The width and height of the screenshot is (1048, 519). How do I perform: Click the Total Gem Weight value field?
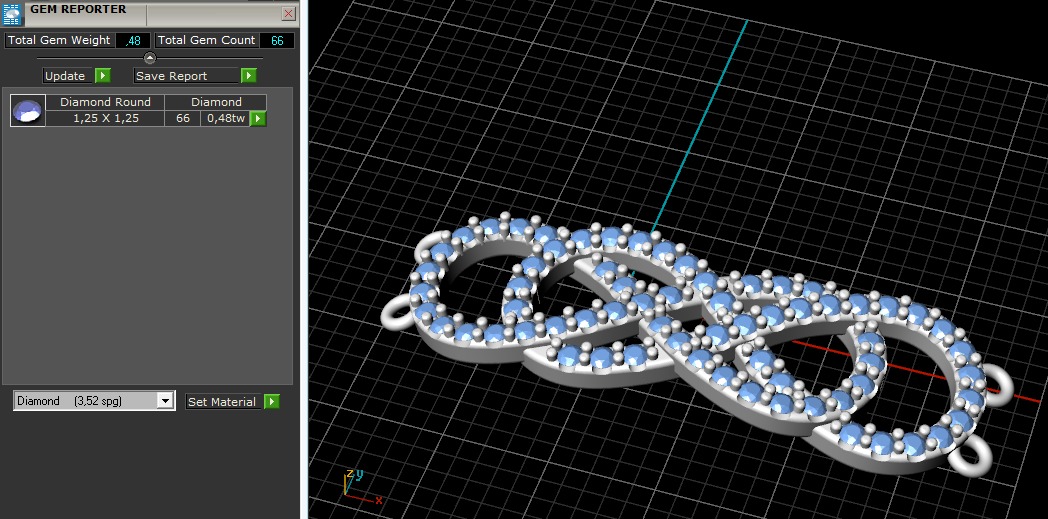coord(133,40)
